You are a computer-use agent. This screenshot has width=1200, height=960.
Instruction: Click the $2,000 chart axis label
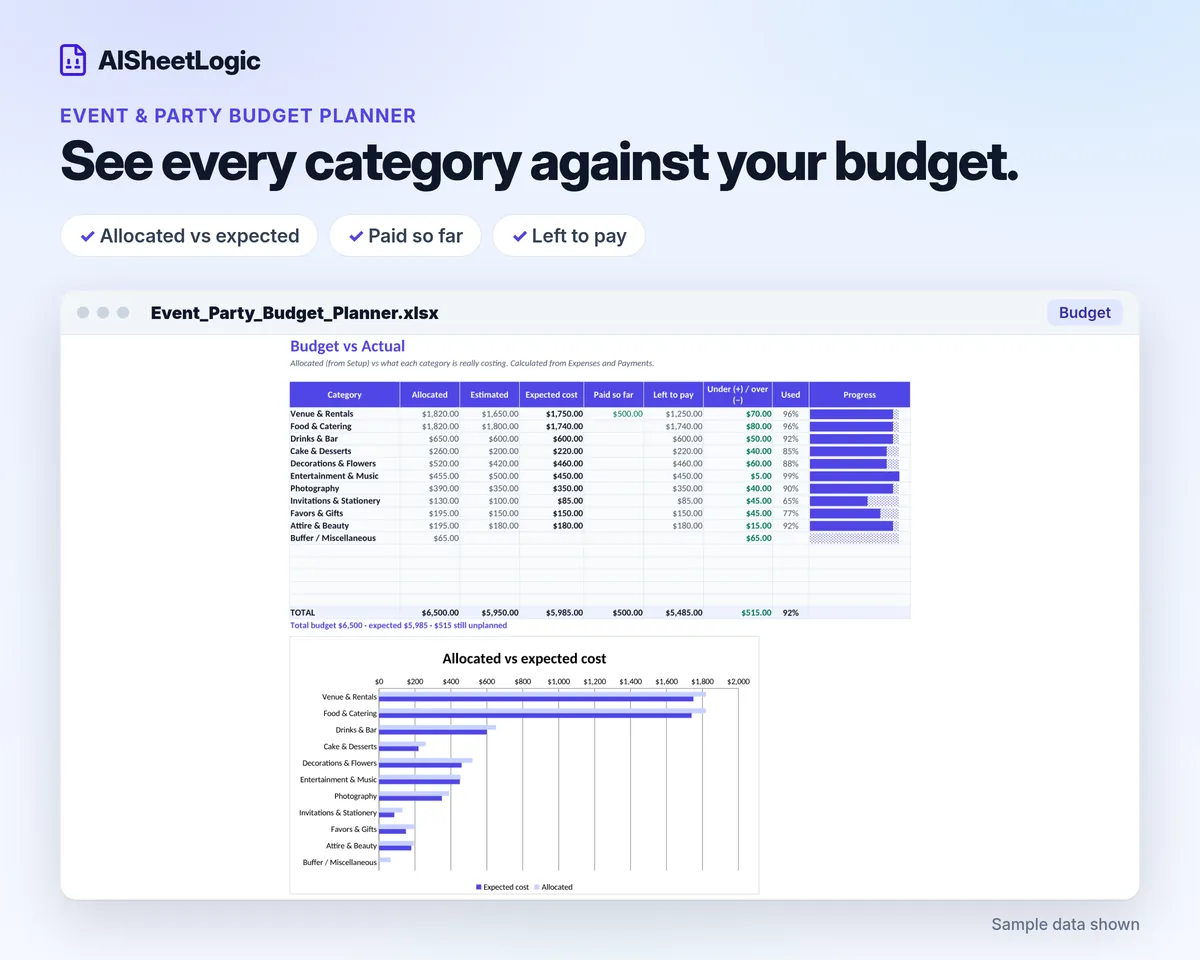(738, 681)
